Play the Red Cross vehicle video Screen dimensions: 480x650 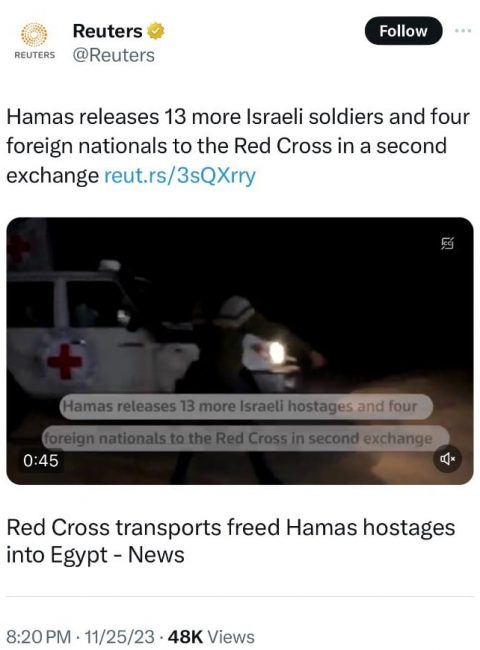(x=240, y=351)
